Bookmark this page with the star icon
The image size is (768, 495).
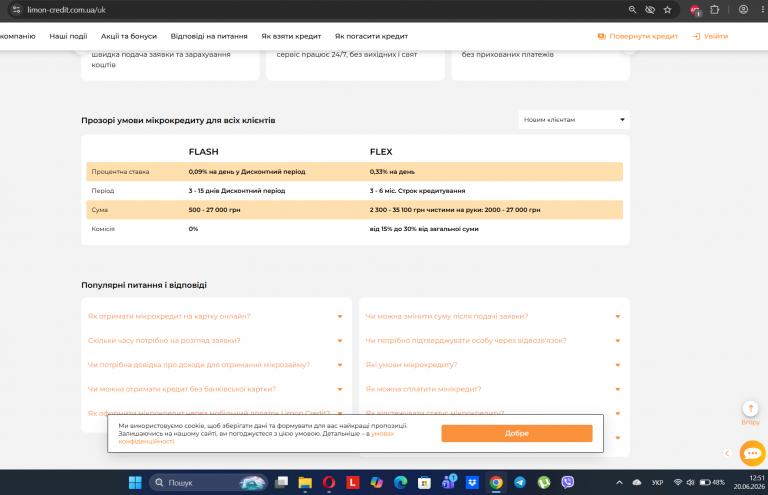coord(668,10)
